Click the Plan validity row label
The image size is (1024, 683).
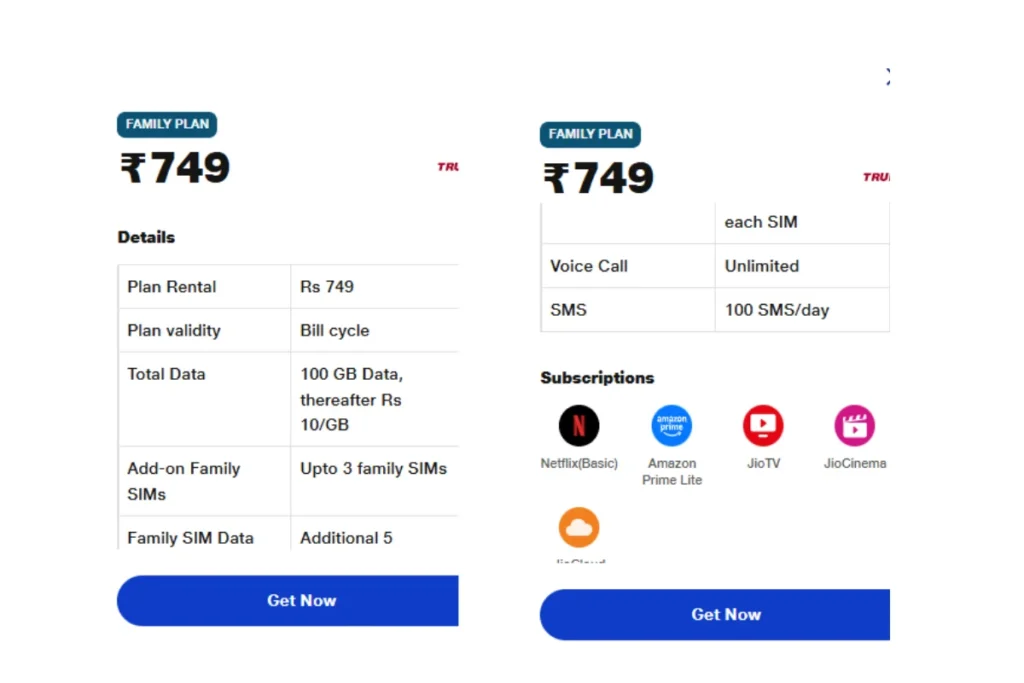point(174,330)
